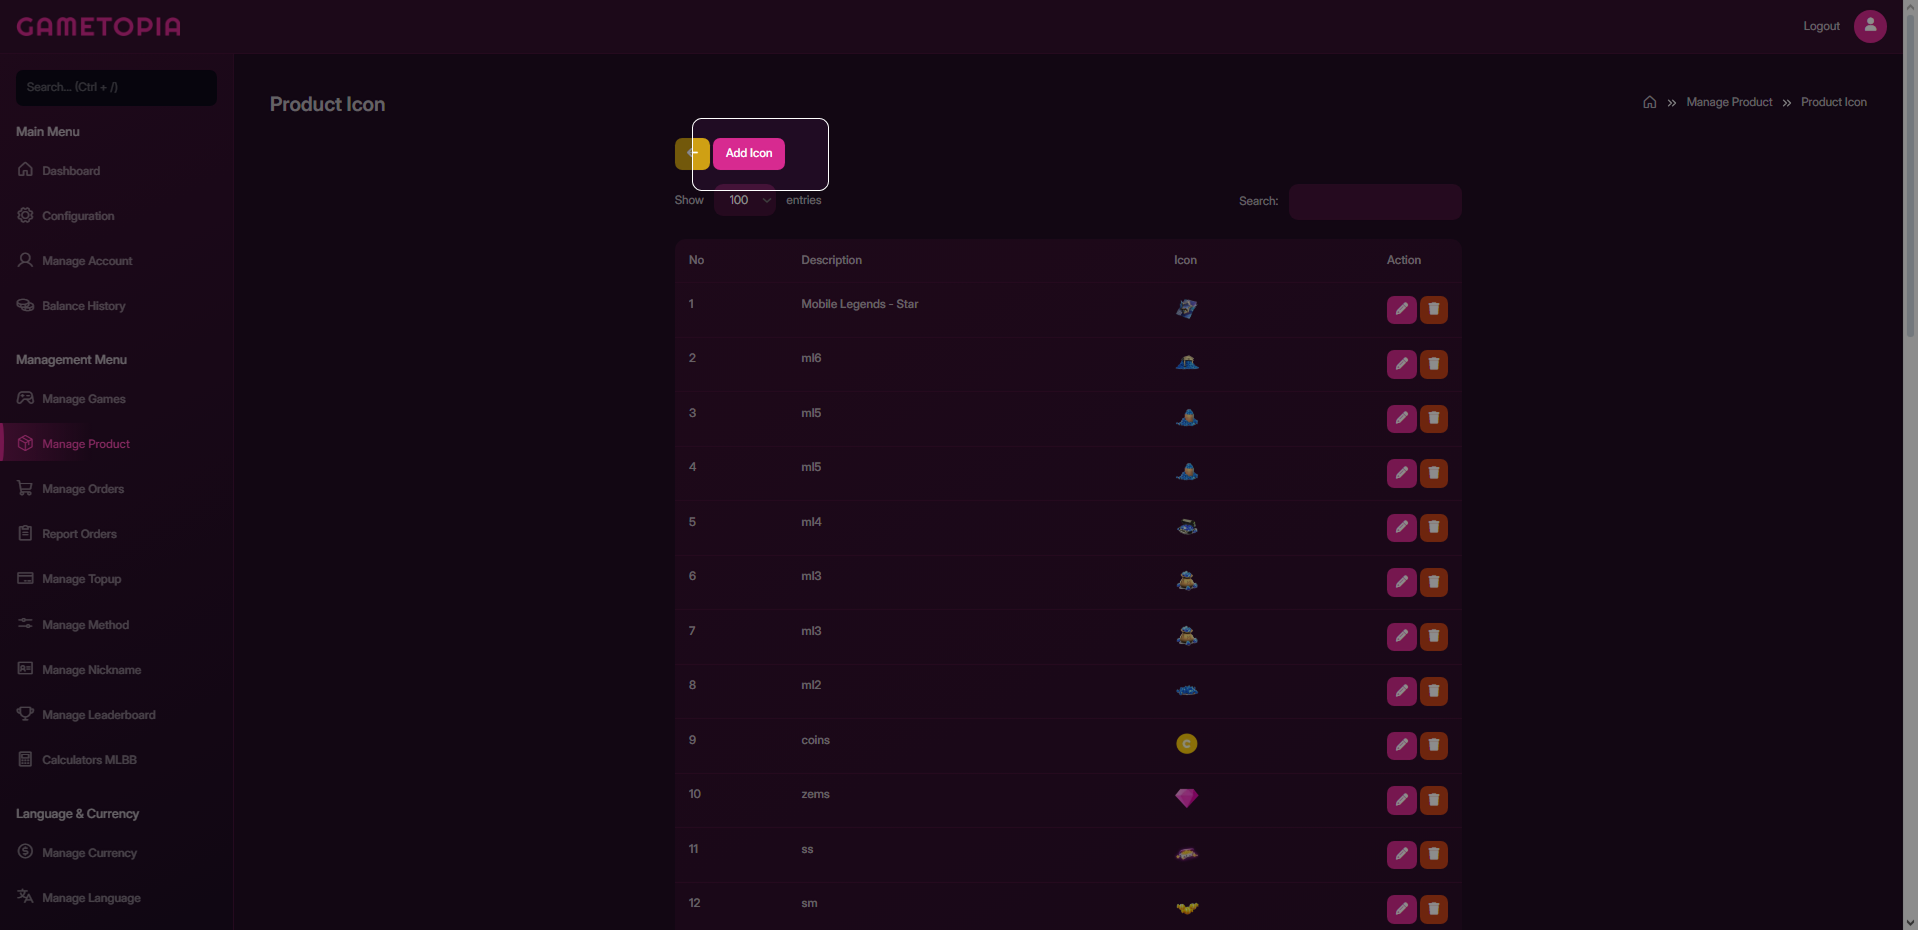Go to Manage Topup
This screenshot has height=930, width=1918.
point(81,579)
